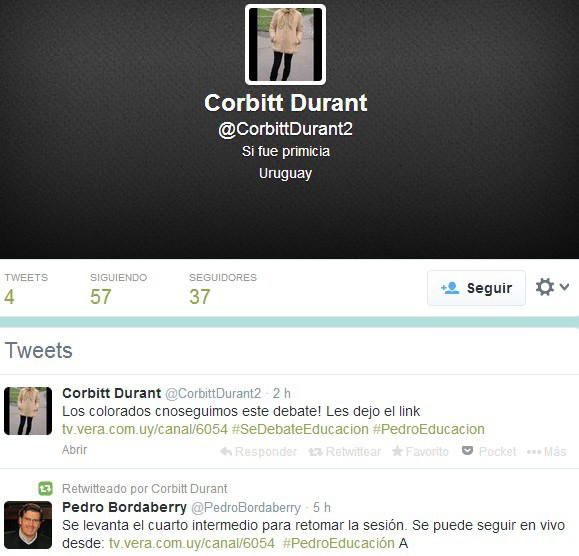The image size is (579, 556).
Task: Expand tweet with Abrir link
Action: point(75,450)
